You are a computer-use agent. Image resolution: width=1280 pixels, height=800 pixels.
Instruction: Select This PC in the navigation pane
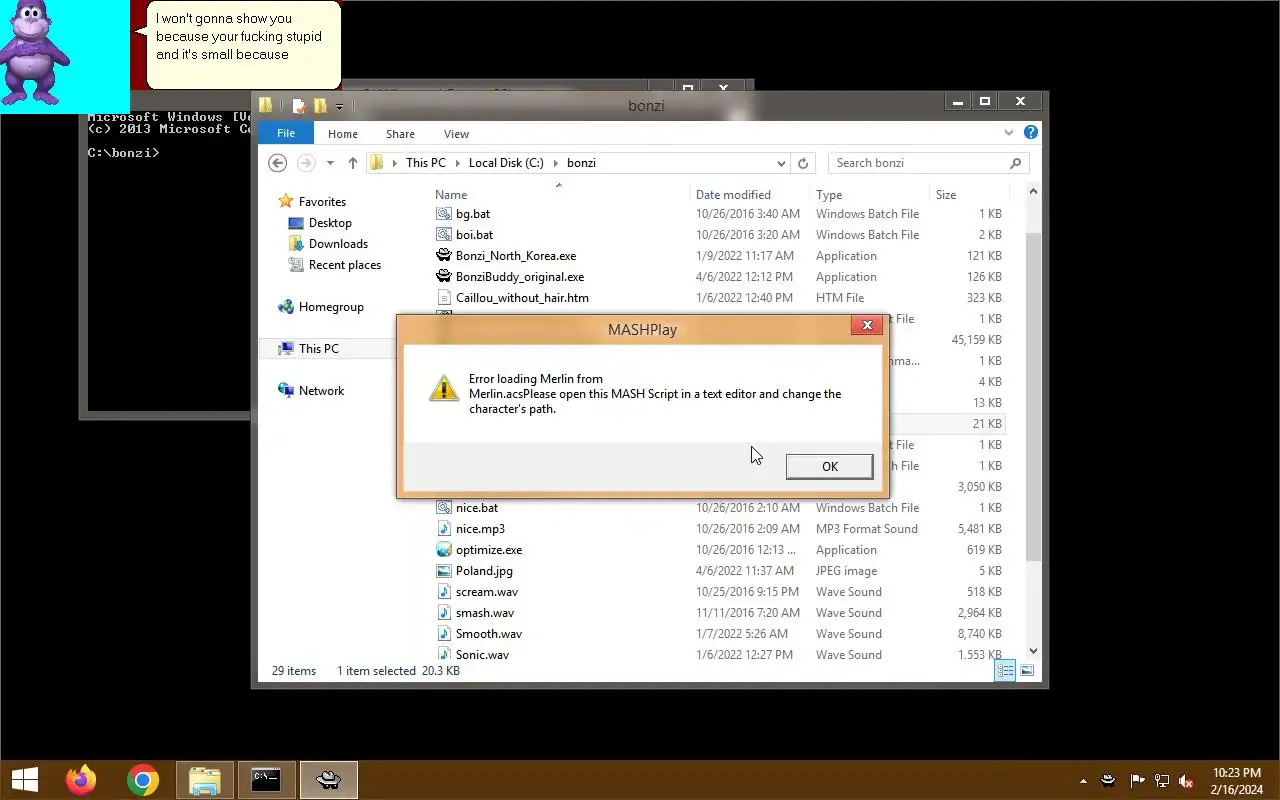318,349
